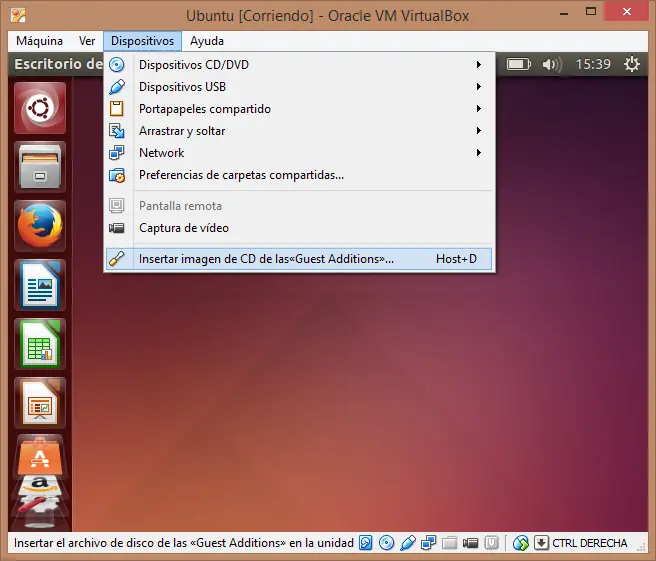Insert Guest Additions CD image
Image resolution: width=656 pixels, height=561 pixels.
[299, 259]
